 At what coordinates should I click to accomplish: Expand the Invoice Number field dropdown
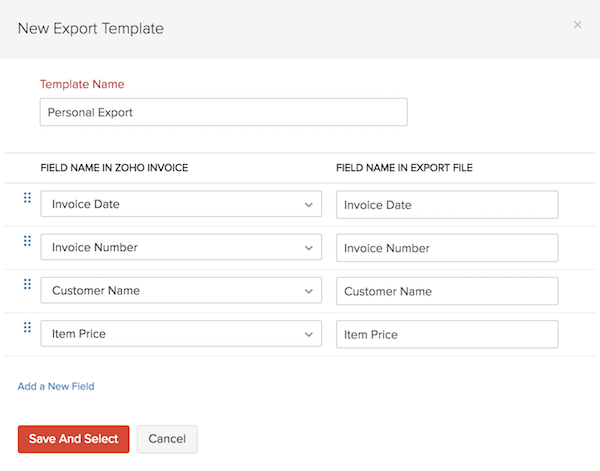pyautogui.click(x=181, y=248)
